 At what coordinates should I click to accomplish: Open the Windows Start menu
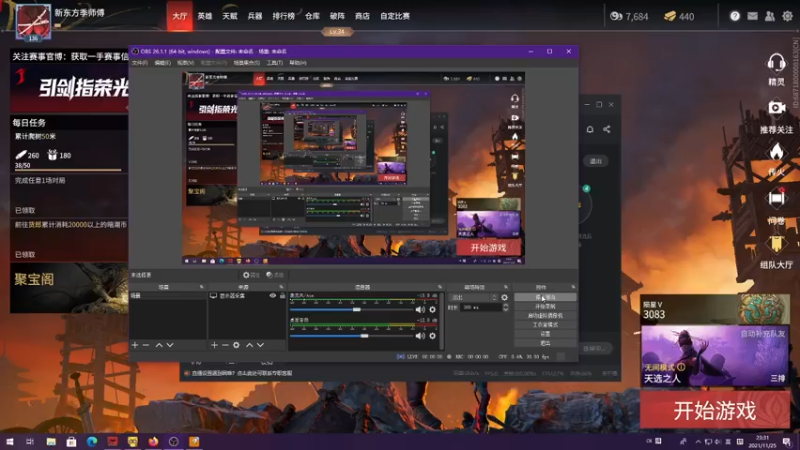click(9, 441)
